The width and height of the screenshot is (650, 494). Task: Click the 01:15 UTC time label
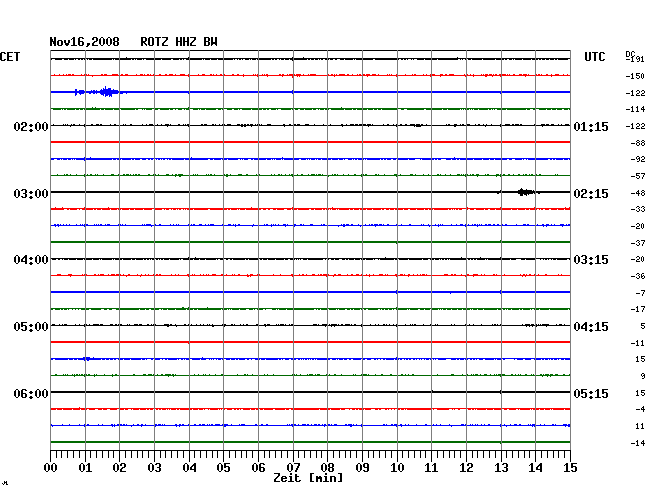591,126
